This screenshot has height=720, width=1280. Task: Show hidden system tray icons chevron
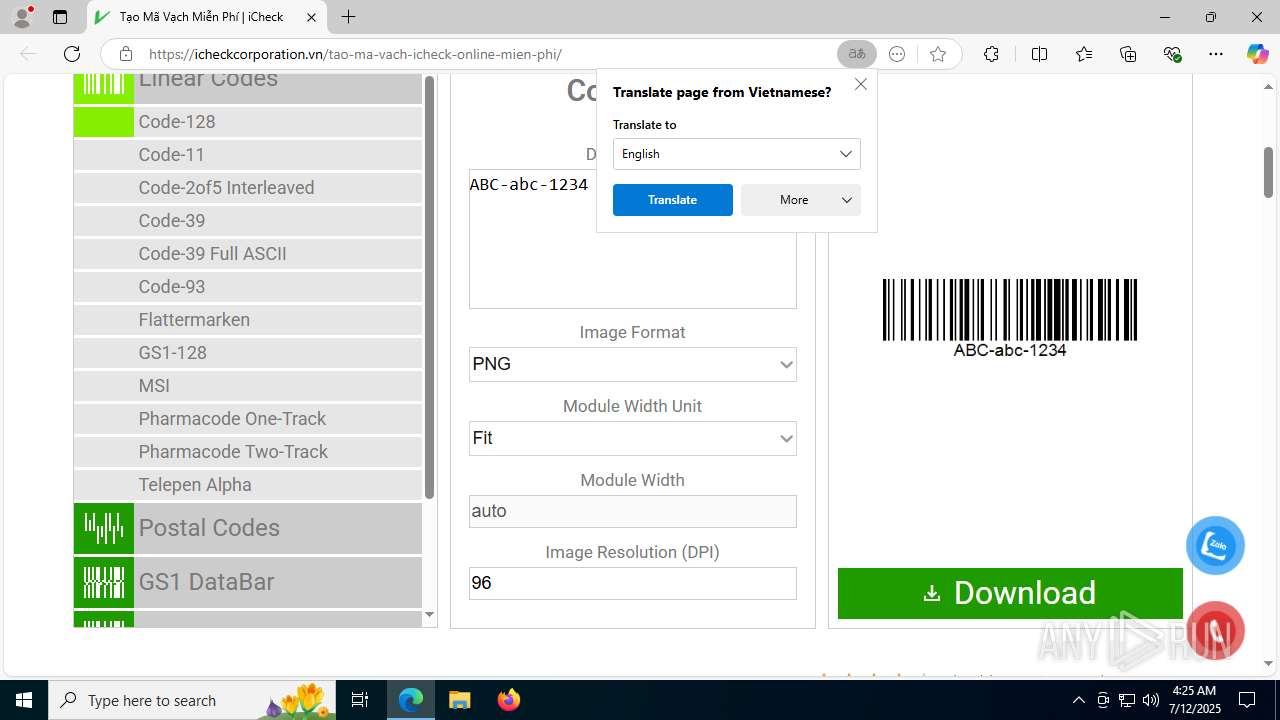1078,700
